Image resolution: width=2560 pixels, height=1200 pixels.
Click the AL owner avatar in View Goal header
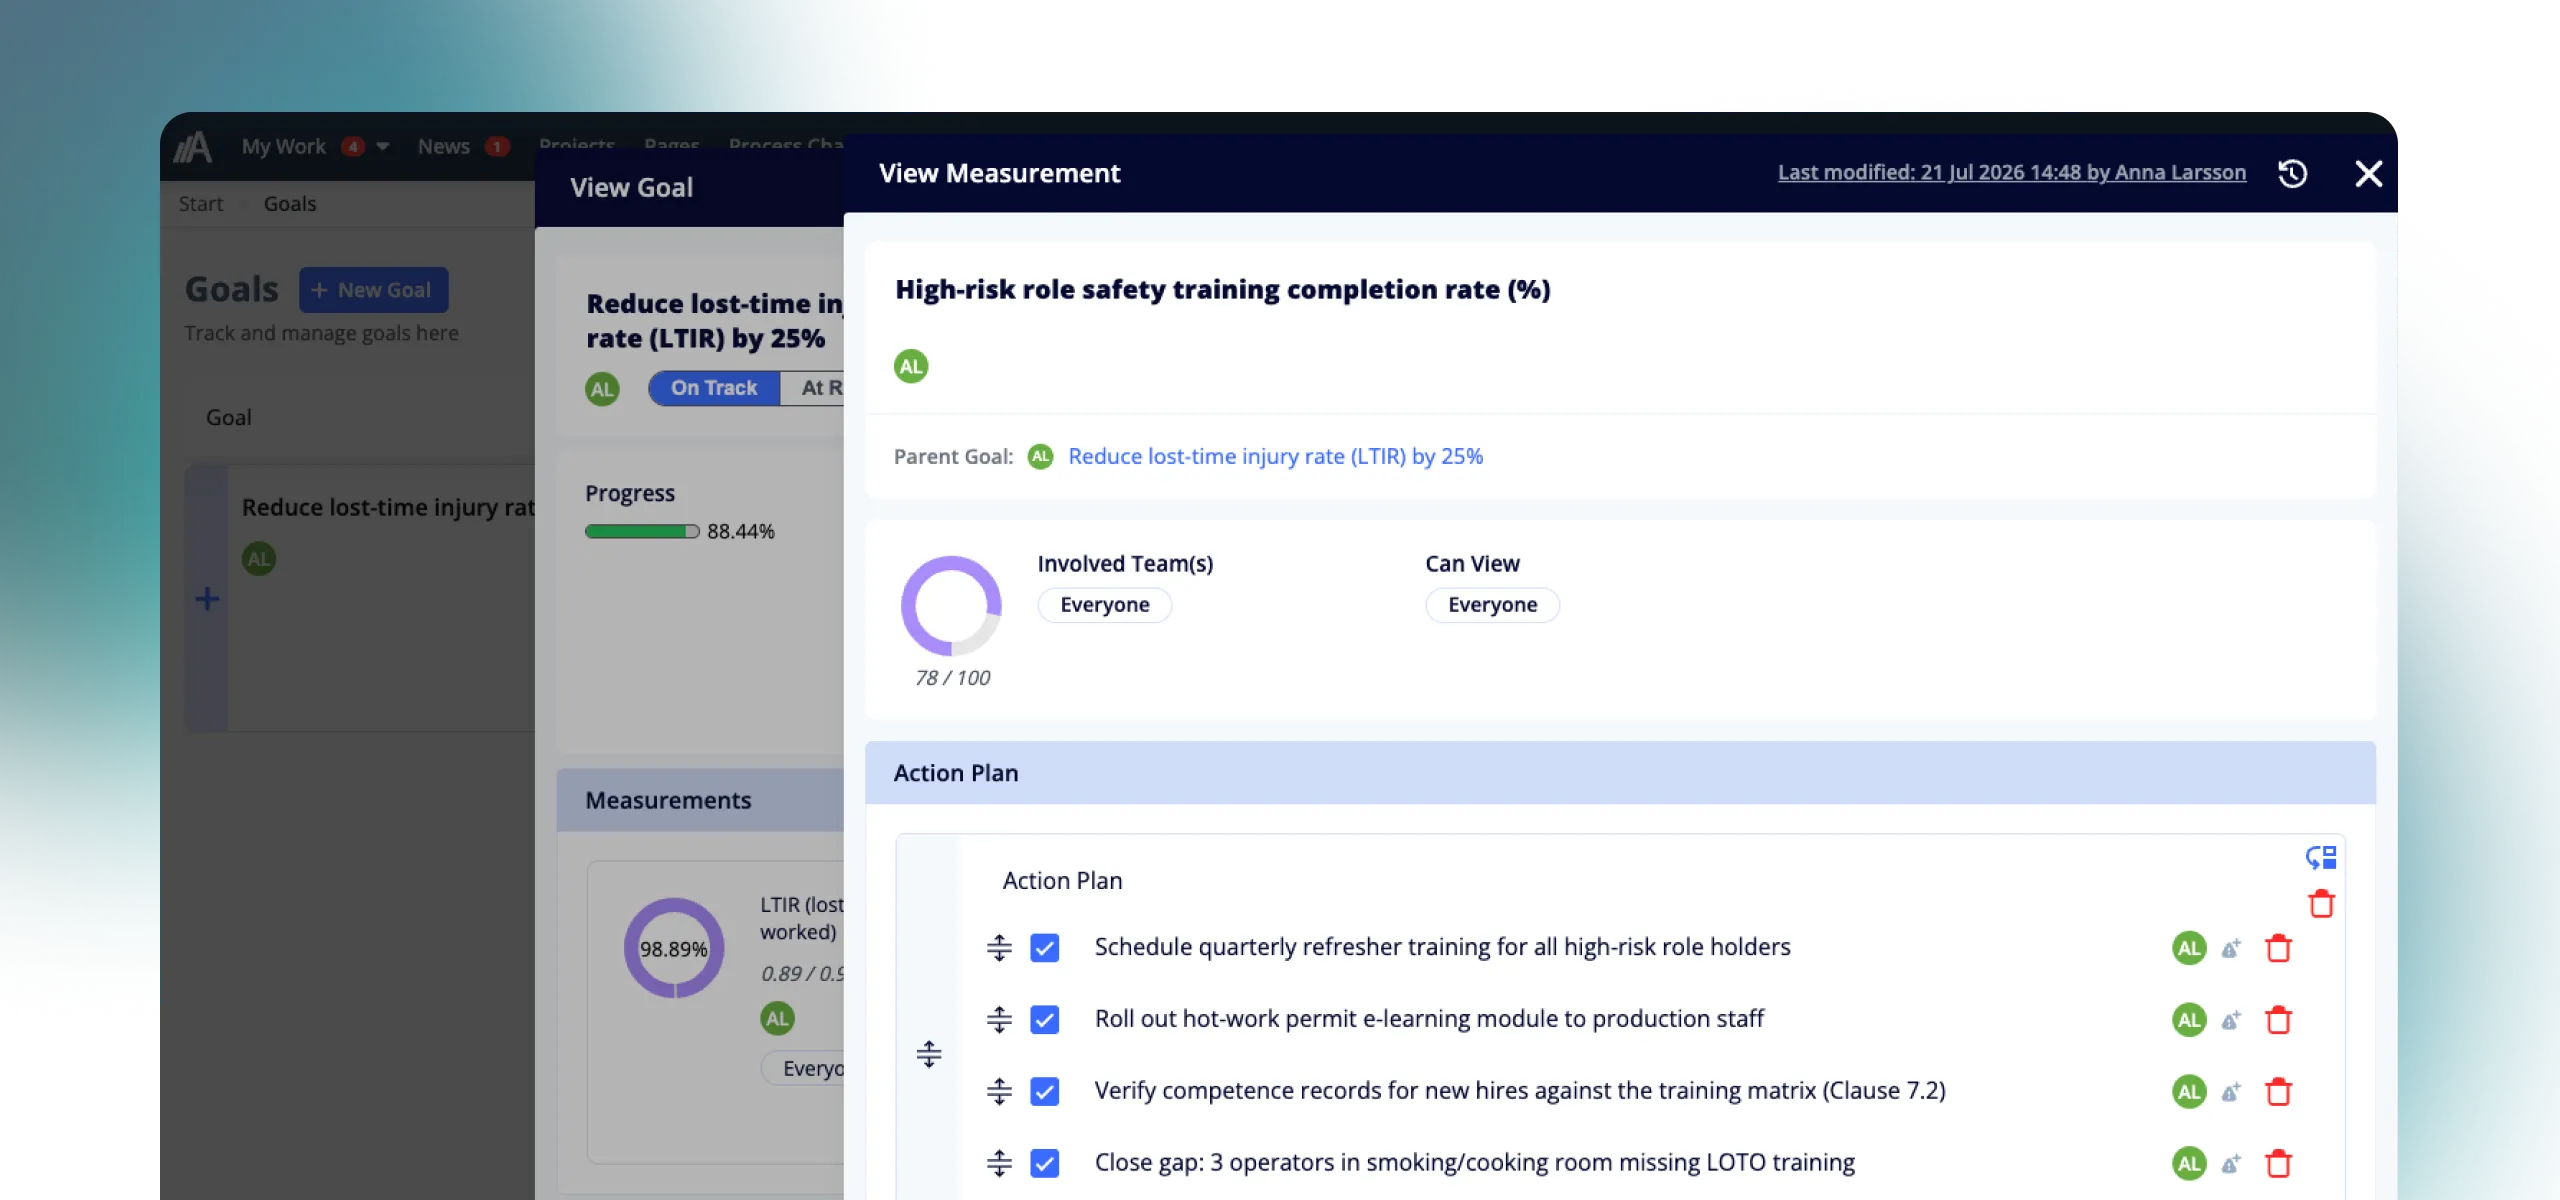(x=602, y=389)
